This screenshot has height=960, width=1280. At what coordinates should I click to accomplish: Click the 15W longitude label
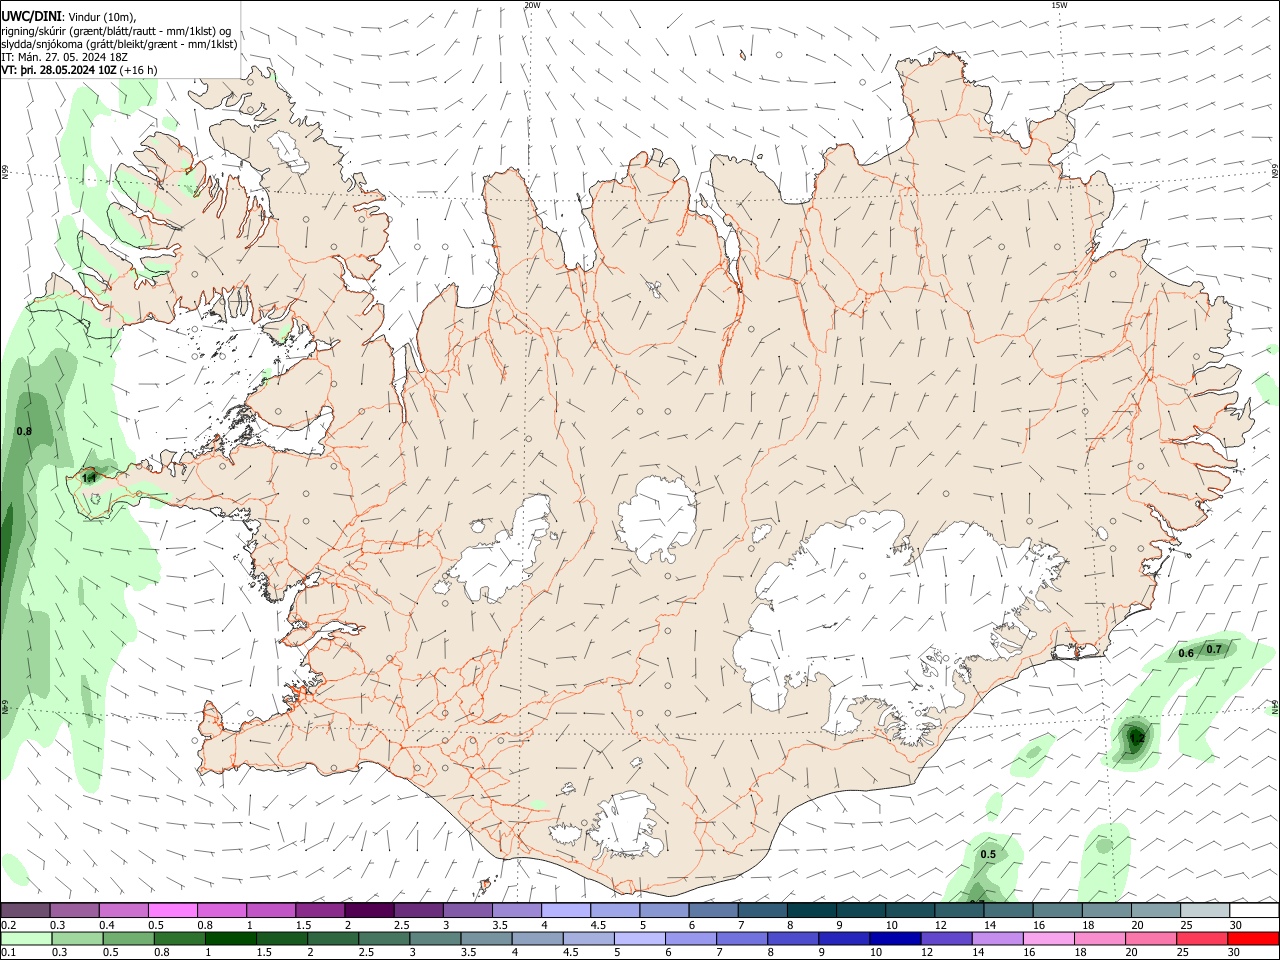(x=1059, y=5)
